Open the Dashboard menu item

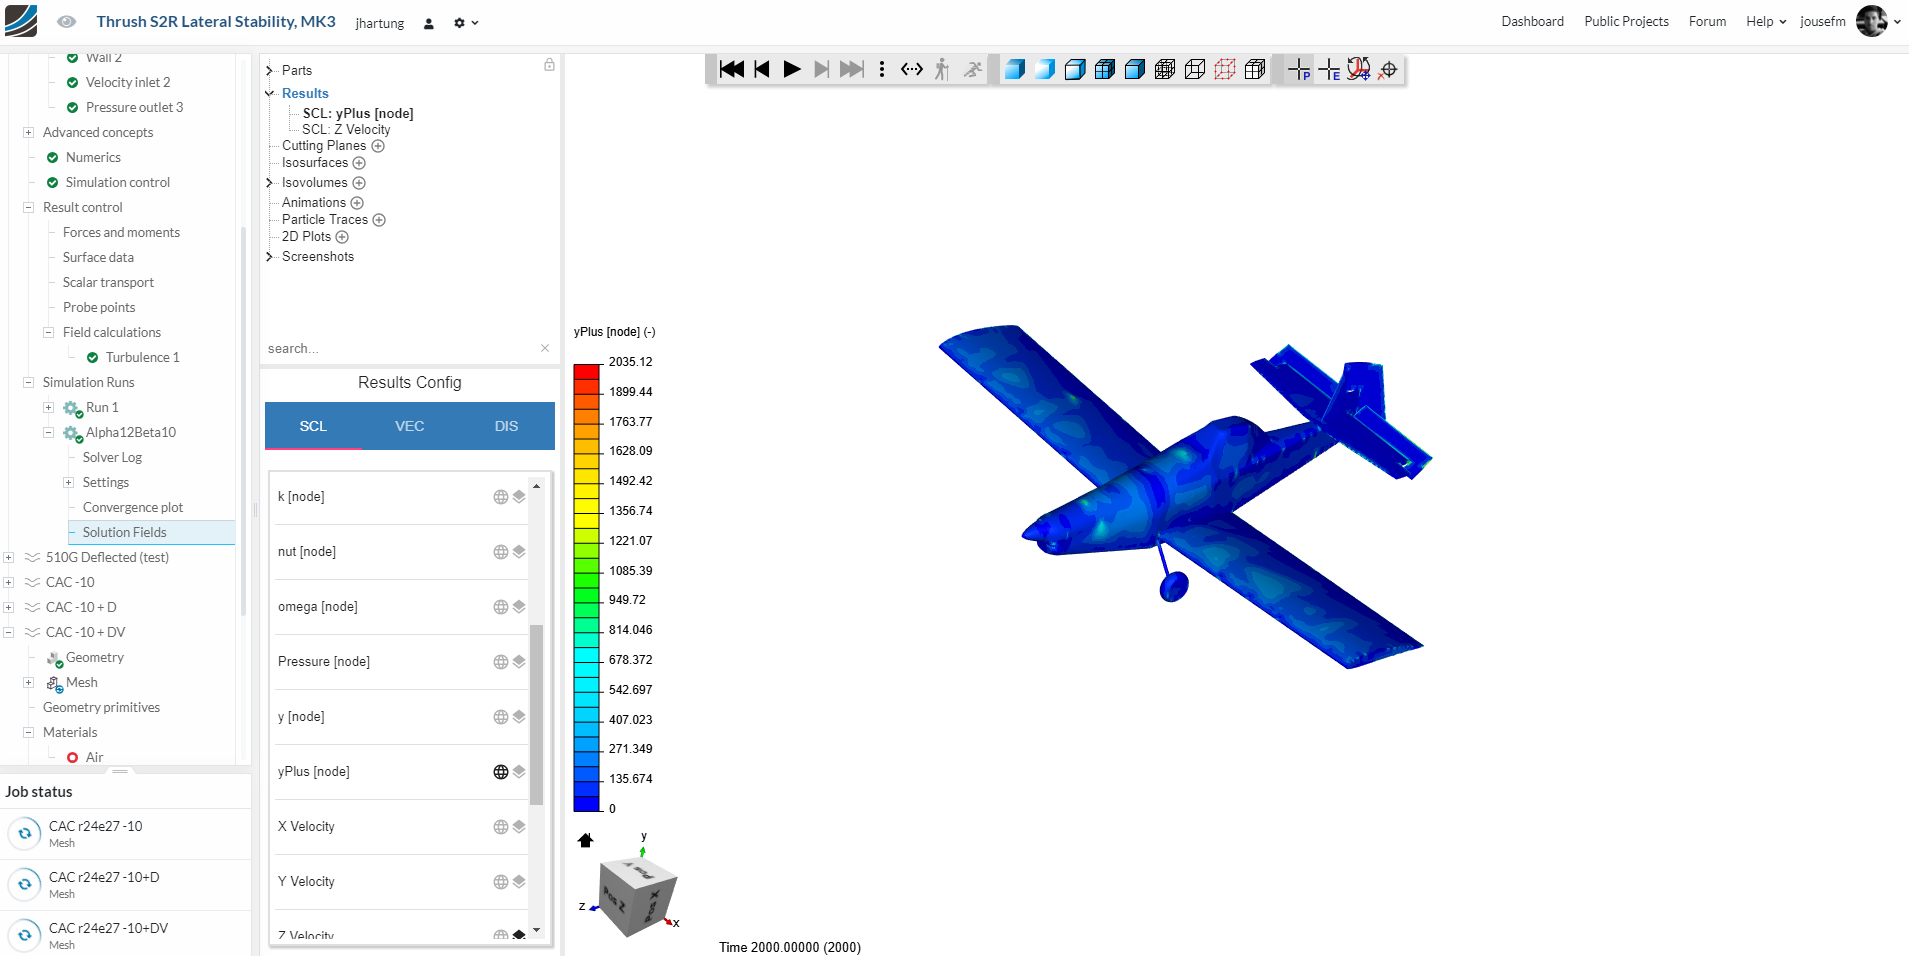[1532, 22]
